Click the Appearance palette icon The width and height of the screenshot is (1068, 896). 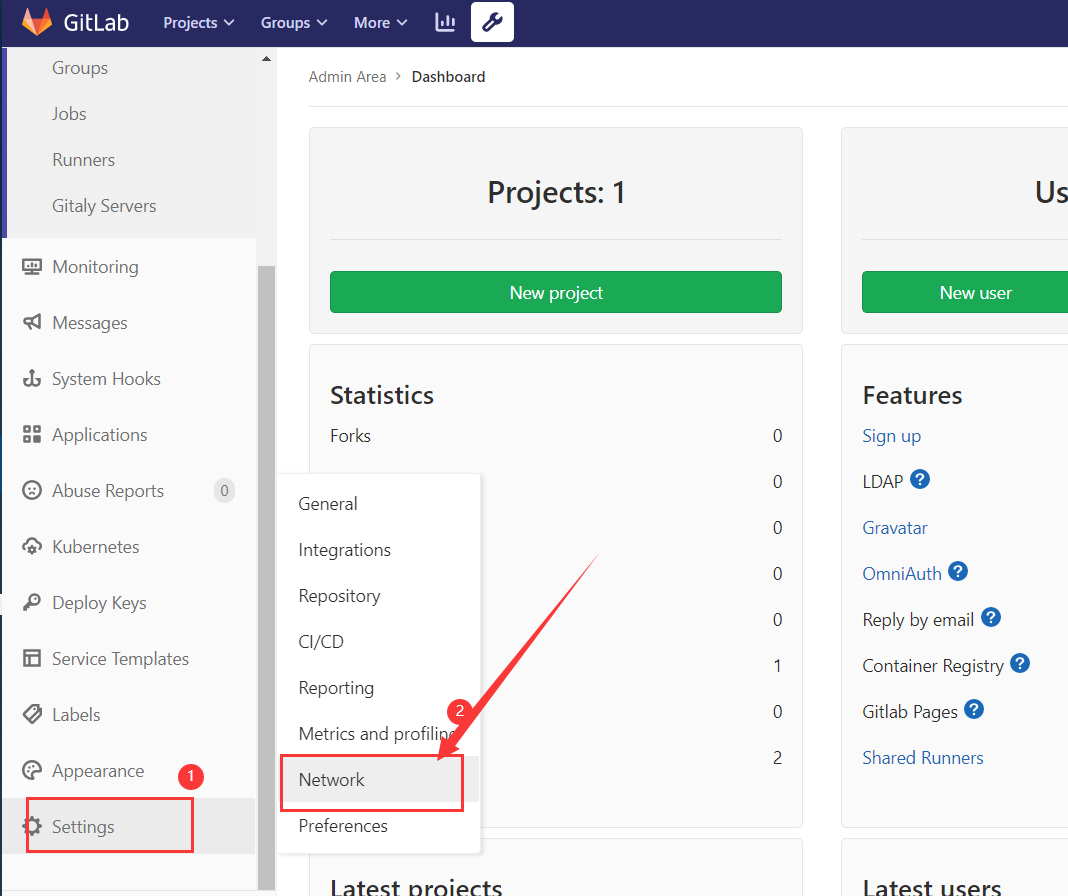pyautogui.click(x=32, y=770)
